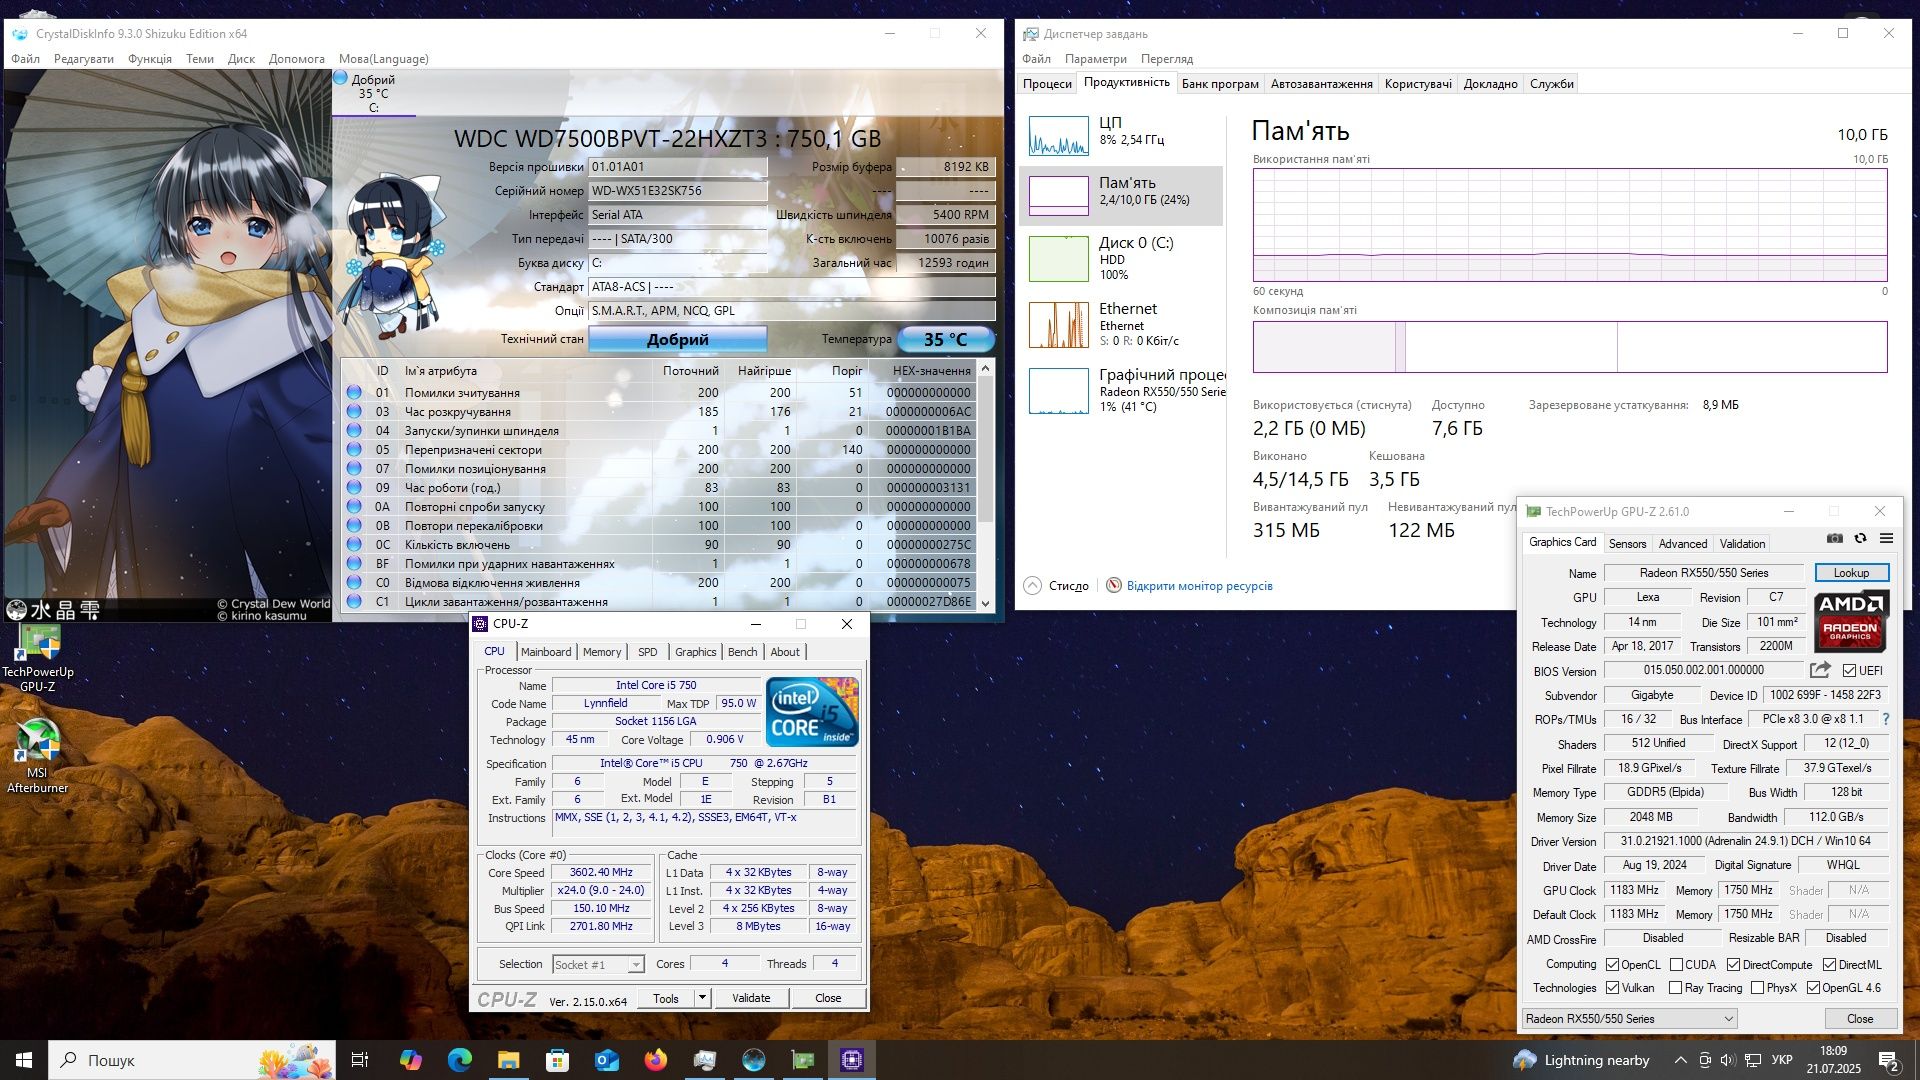Screen dimensions: 1920x1080
Task: Toggle the Ray Tracing checkbox
Action: (x=1675, y=987)
